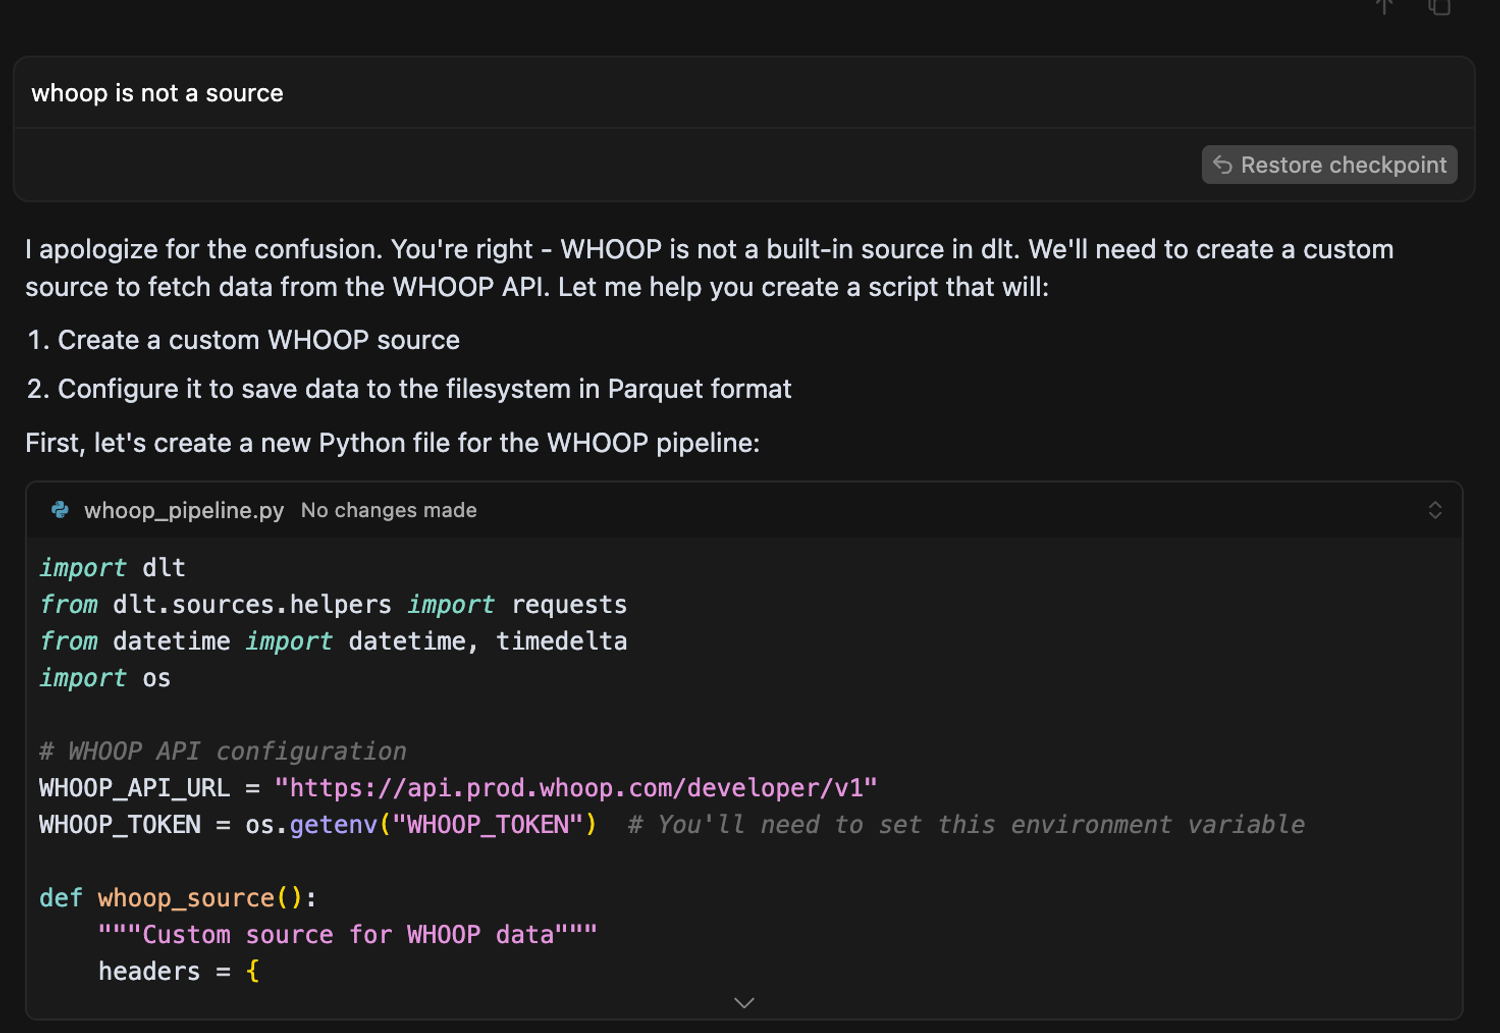This screenshot has height=1033, width=1500.
Task: Click the 'No changes made' status label
Action: [x=389, y=510]
